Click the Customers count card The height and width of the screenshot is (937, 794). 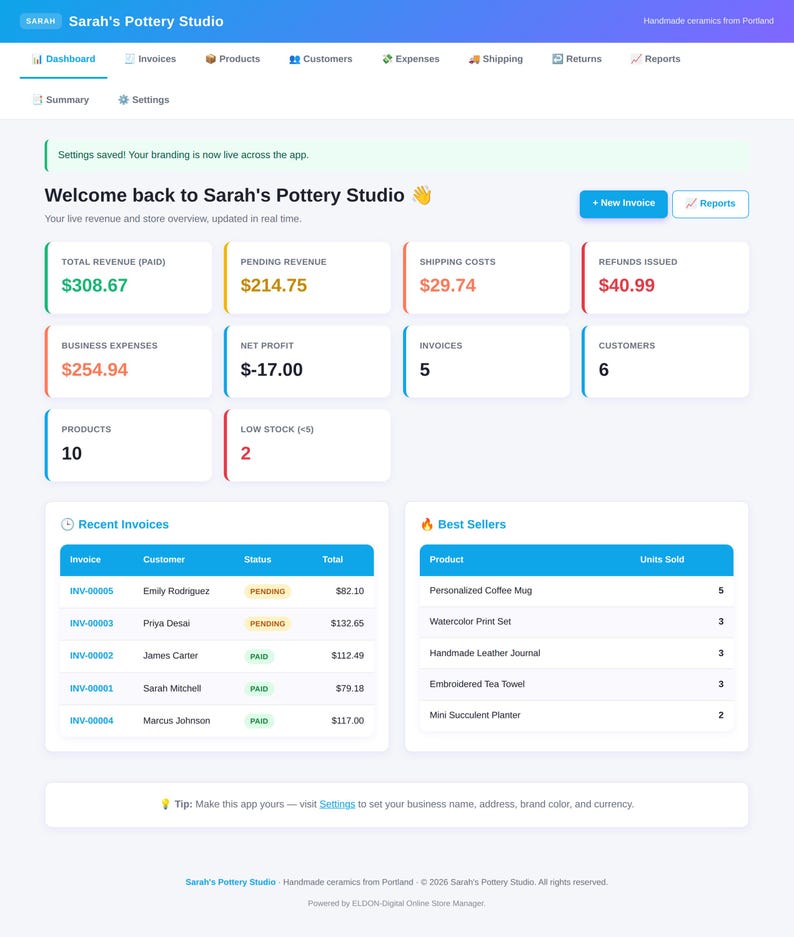click(665, 362)
